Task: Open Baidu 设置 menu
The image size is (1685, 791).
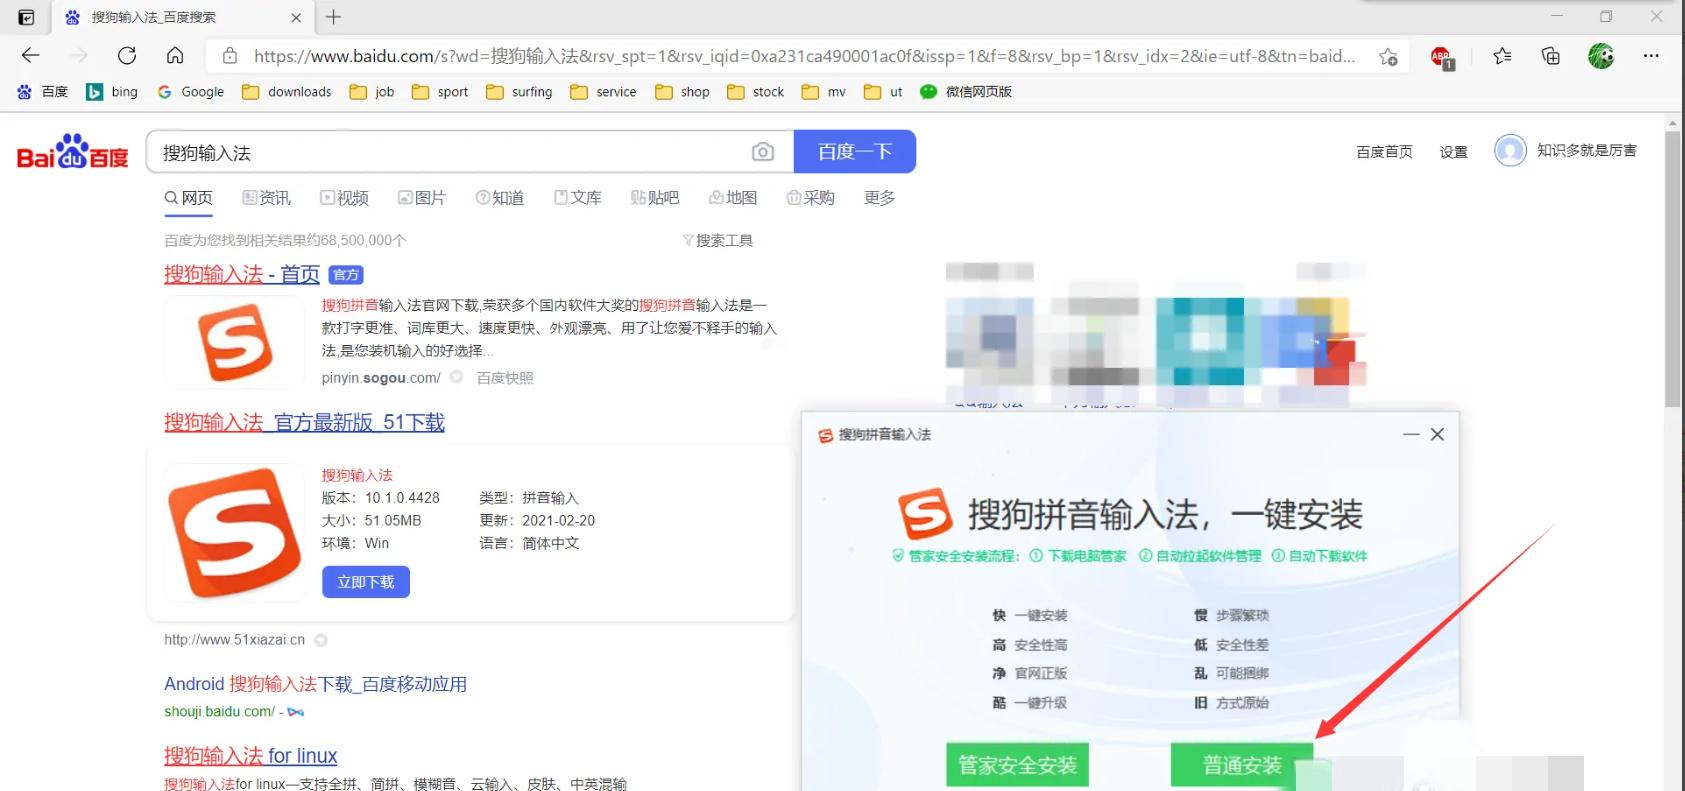Action: 1453,152
